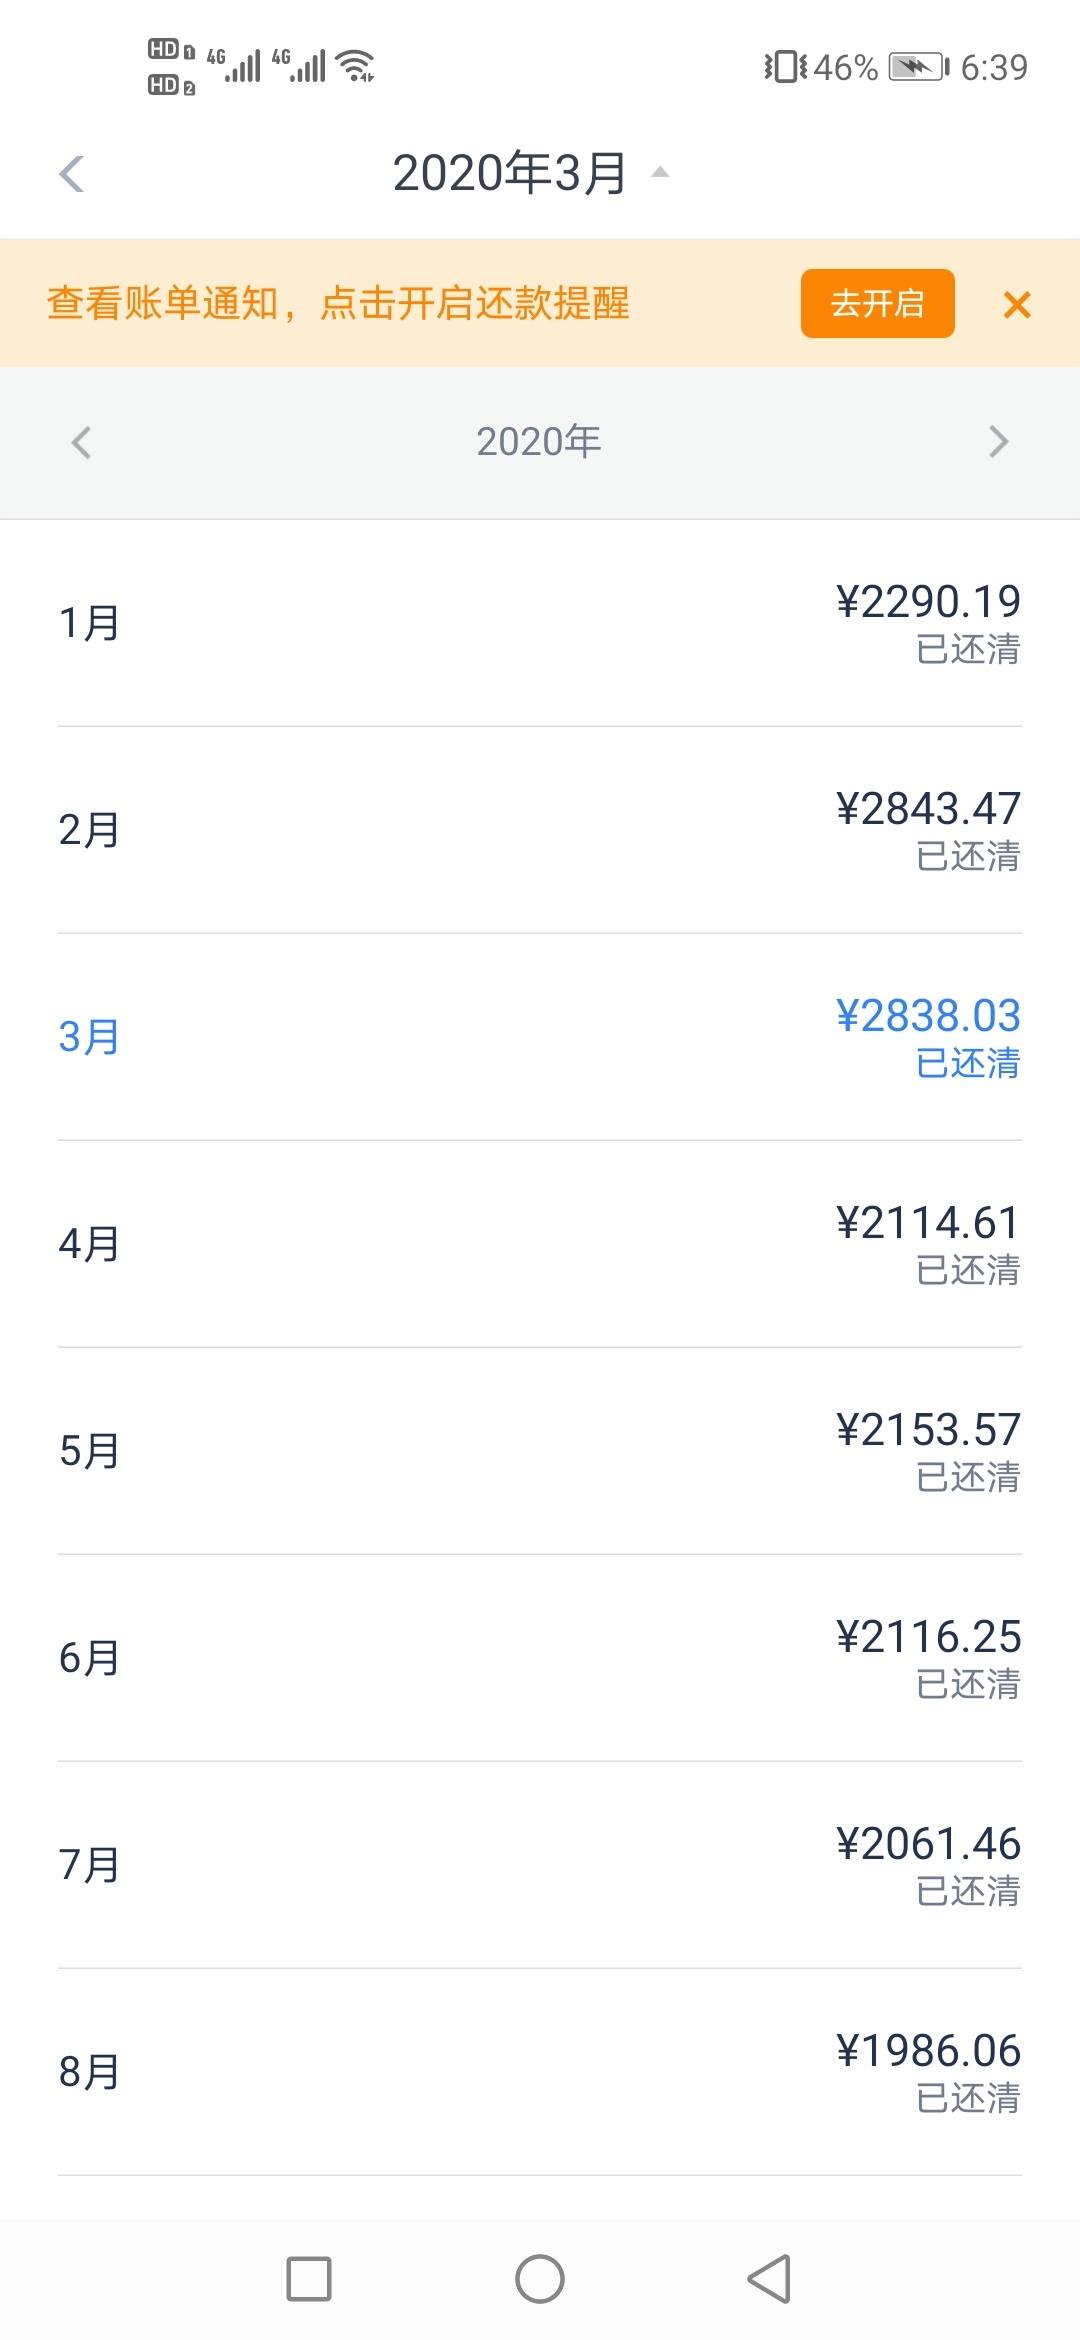This screenshot has width=1080, height=2340.
Task: Select the 6月 bill row
Action: (540, 1658)
